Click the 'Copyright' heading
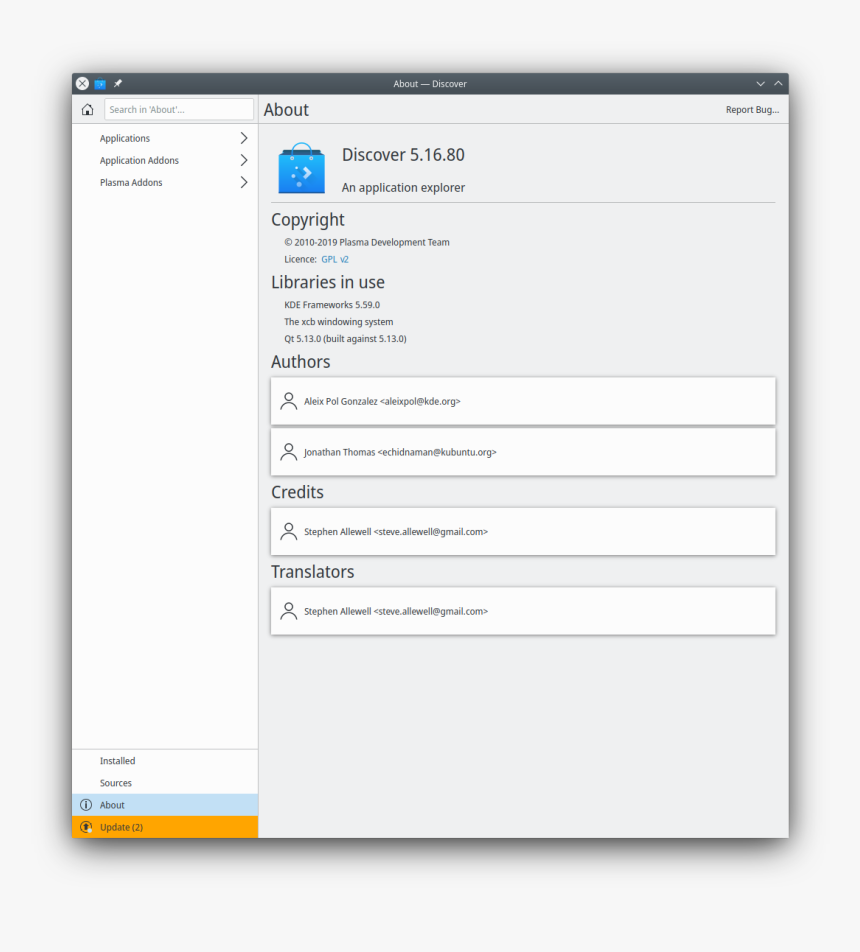The image size is (860, 952). click(x=308, y=220)
